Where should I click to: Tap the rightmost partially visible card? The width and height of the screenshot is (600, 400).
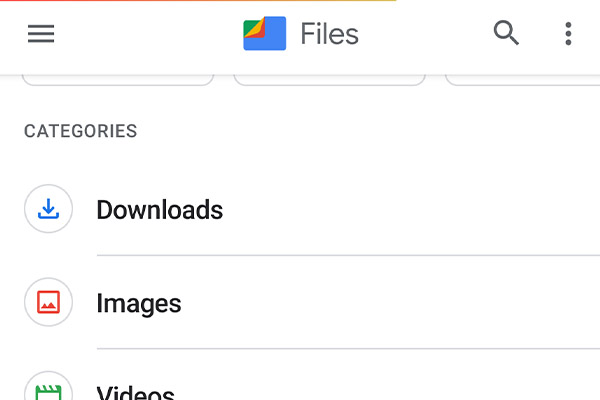coord(523,80)
